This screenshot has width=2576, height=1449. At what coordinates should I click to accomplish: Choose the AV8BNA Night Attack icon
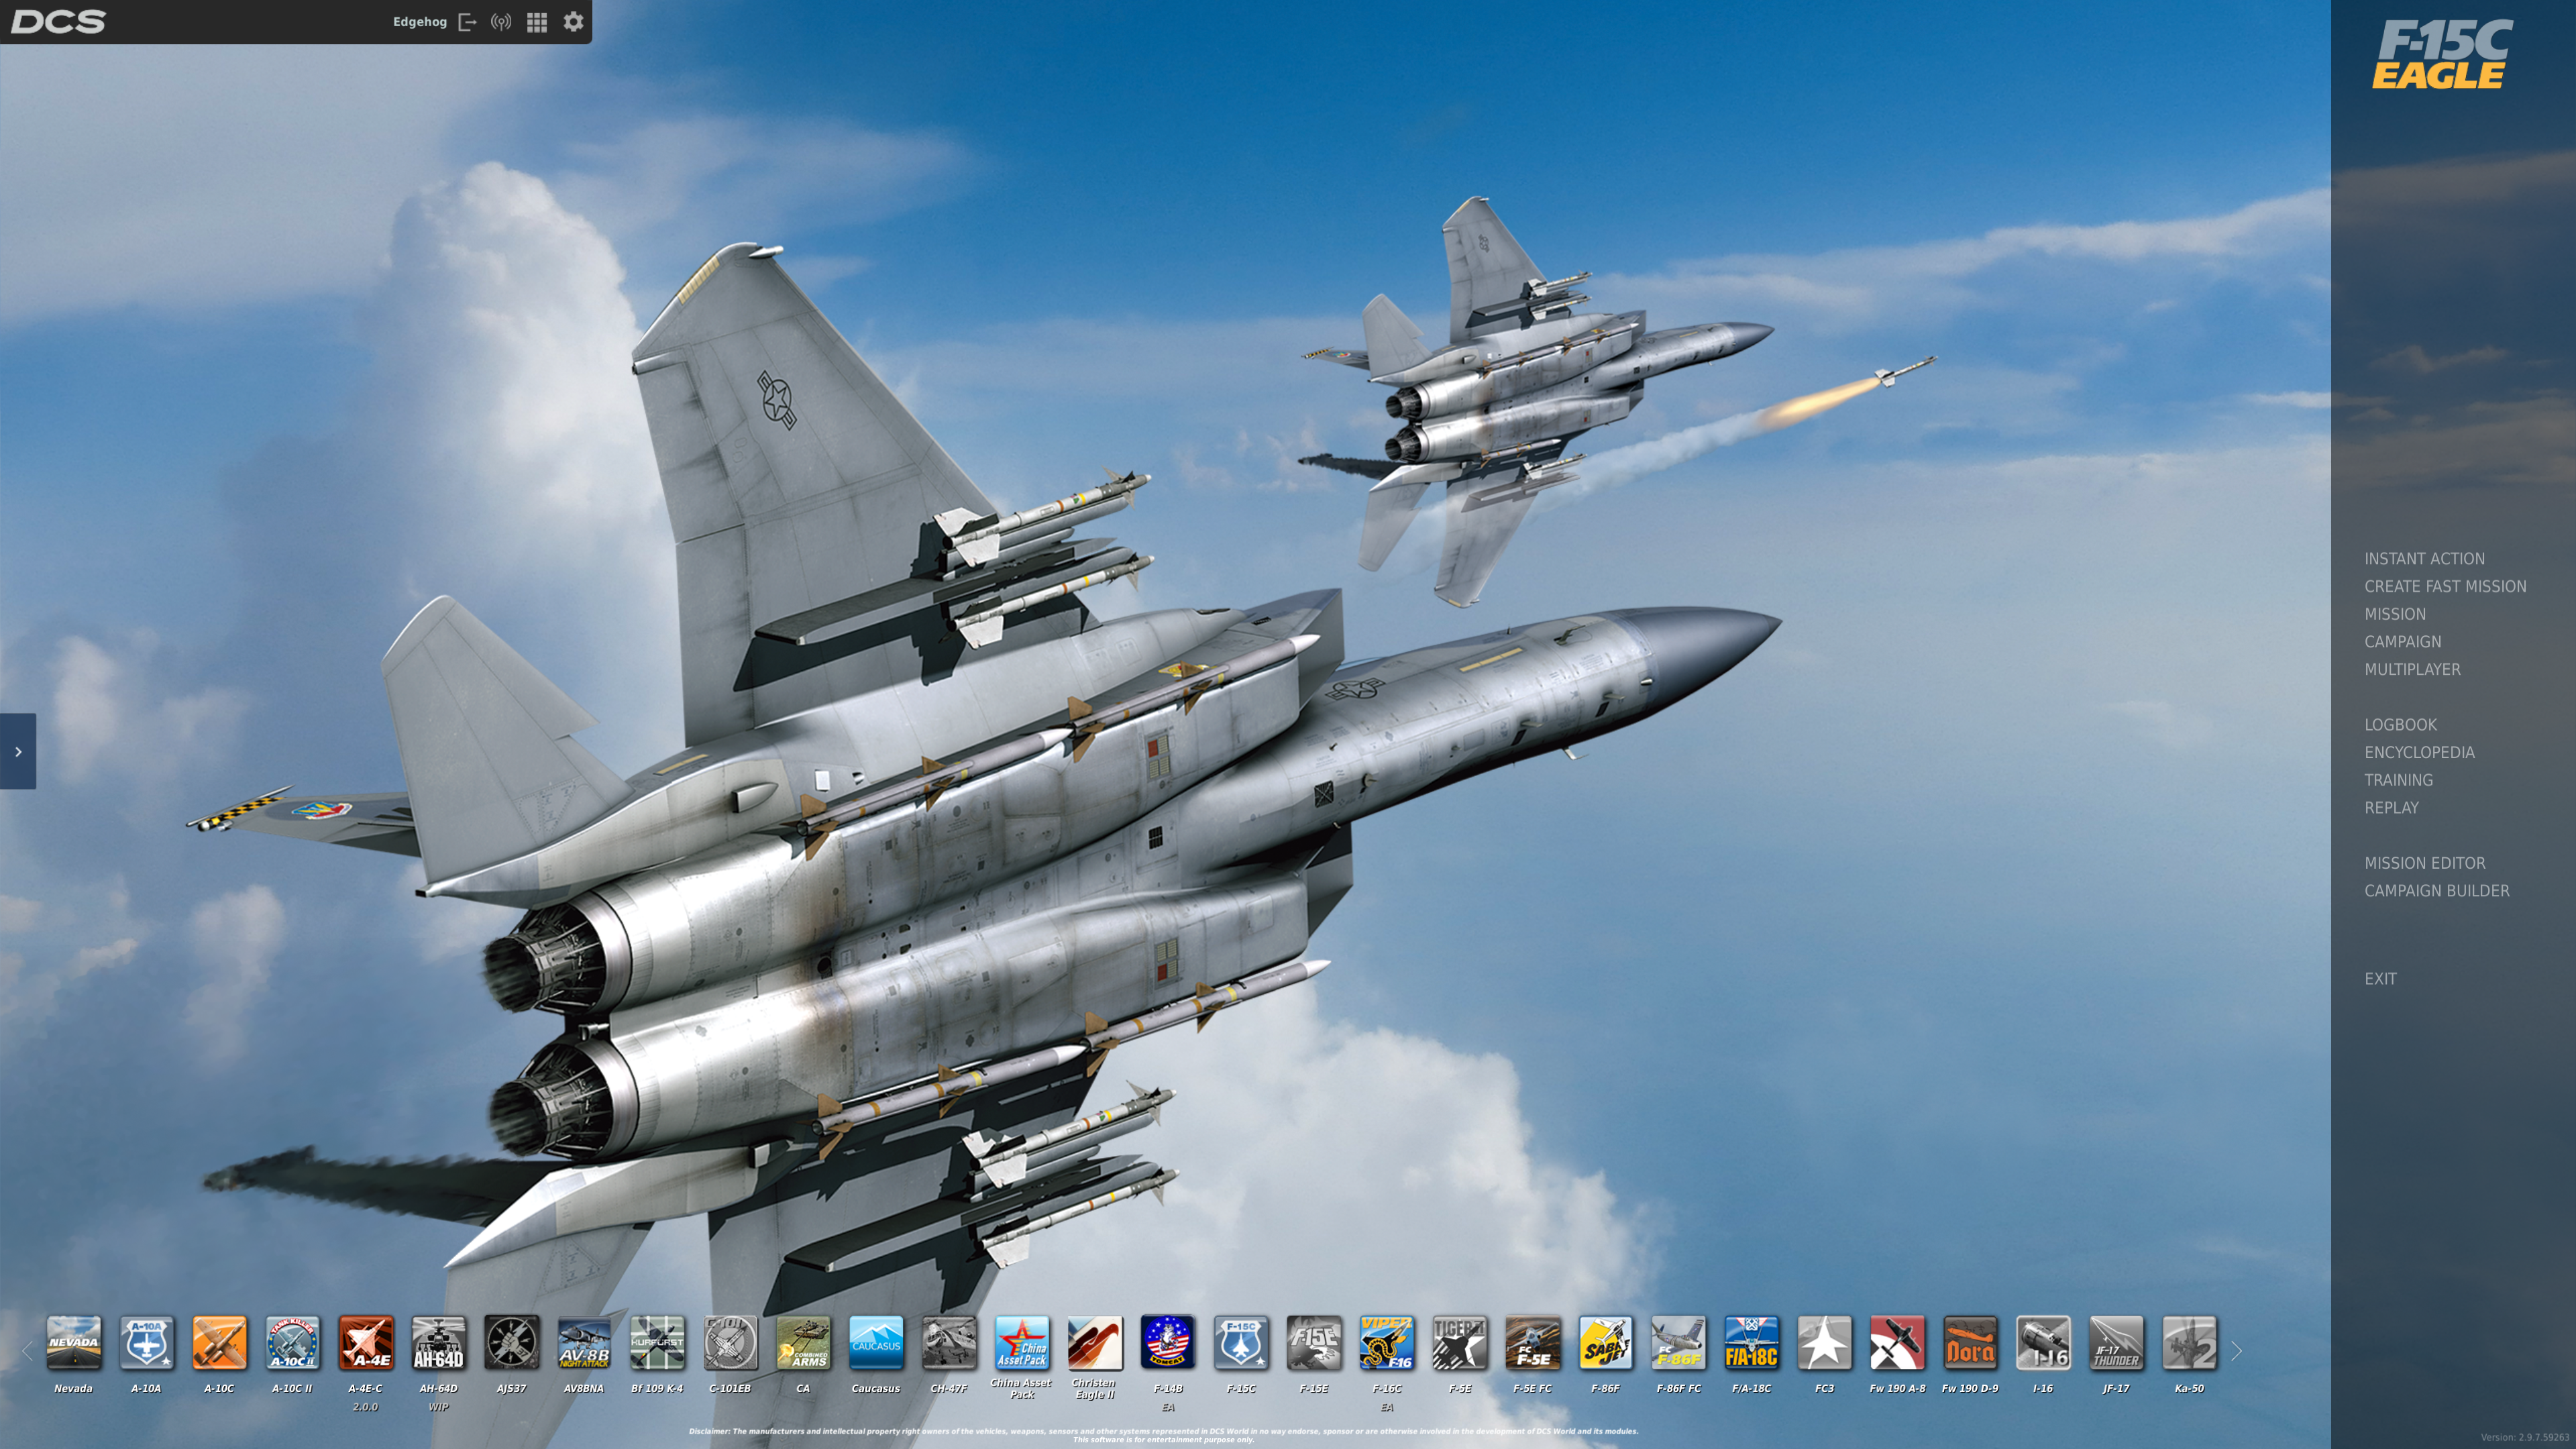[584, 1342]
